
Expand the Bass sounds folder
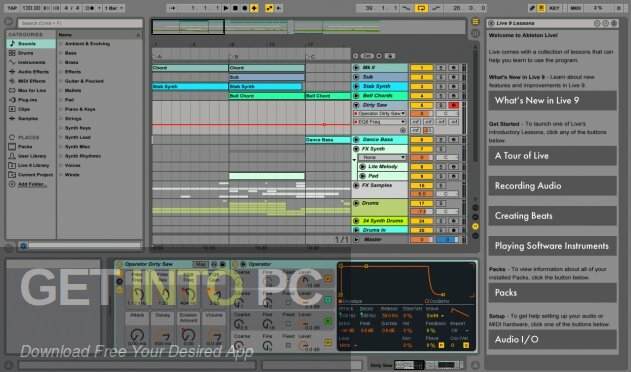point(61,53)
